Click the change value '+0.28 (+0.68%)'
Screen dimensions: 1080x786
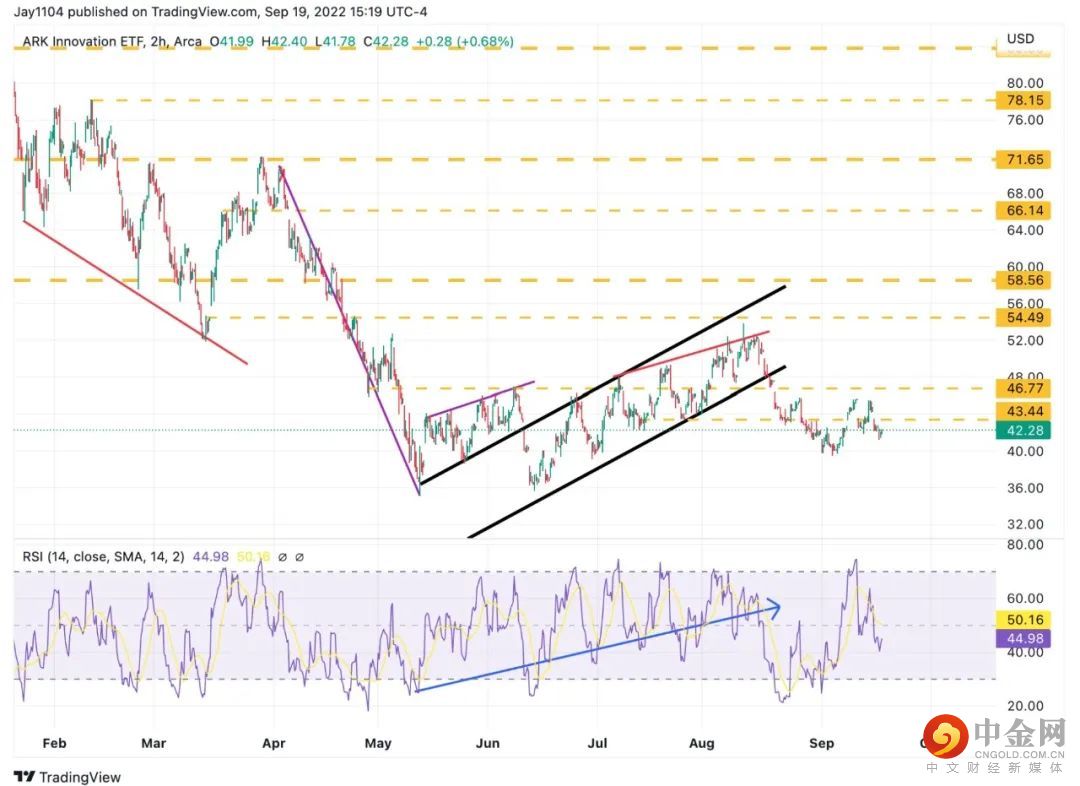pos(465,41)
